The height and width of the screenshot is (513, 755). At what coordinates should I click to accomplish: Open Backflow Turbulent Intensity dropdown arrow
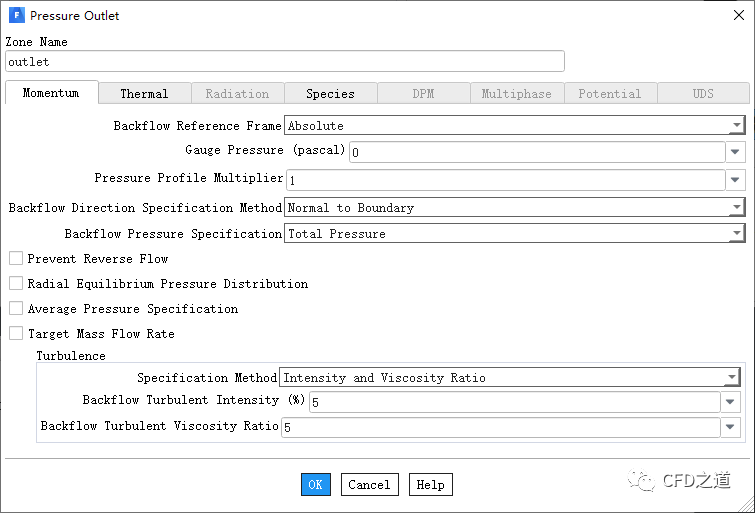[x=732, y=402]
